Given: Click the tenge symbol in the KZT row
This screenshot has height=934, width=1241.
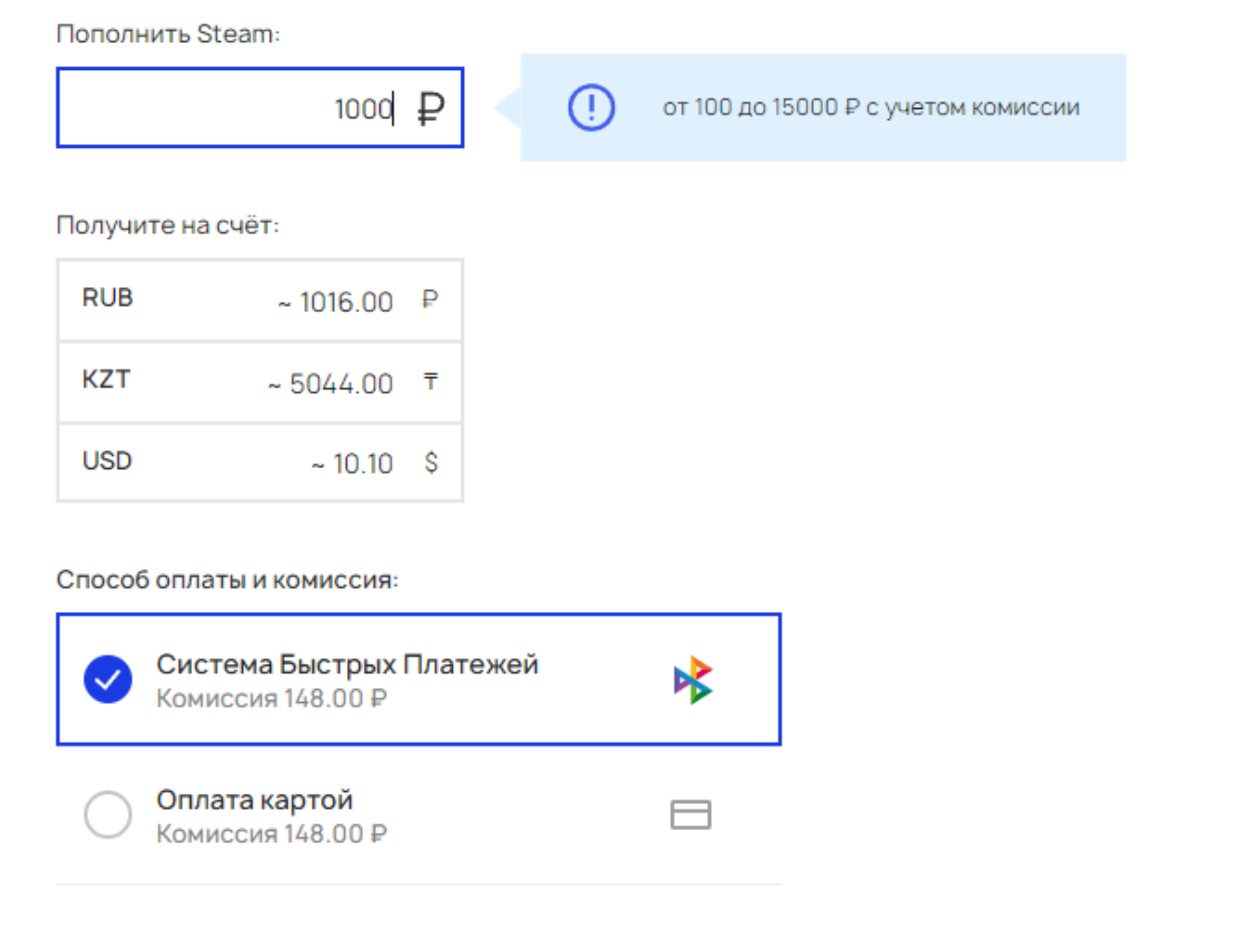Looking at the screenshot, I should click(431, 381).
